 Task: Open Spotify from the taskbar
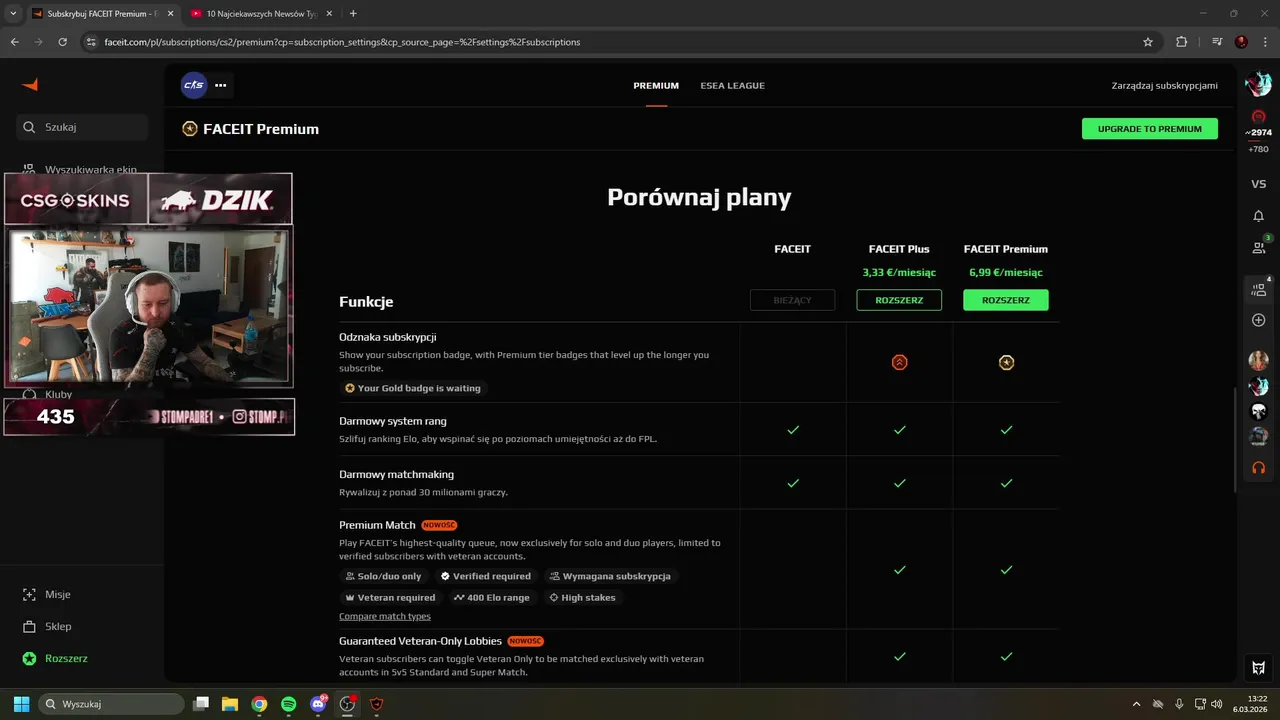pyautogui.click(x=288, y=704)
